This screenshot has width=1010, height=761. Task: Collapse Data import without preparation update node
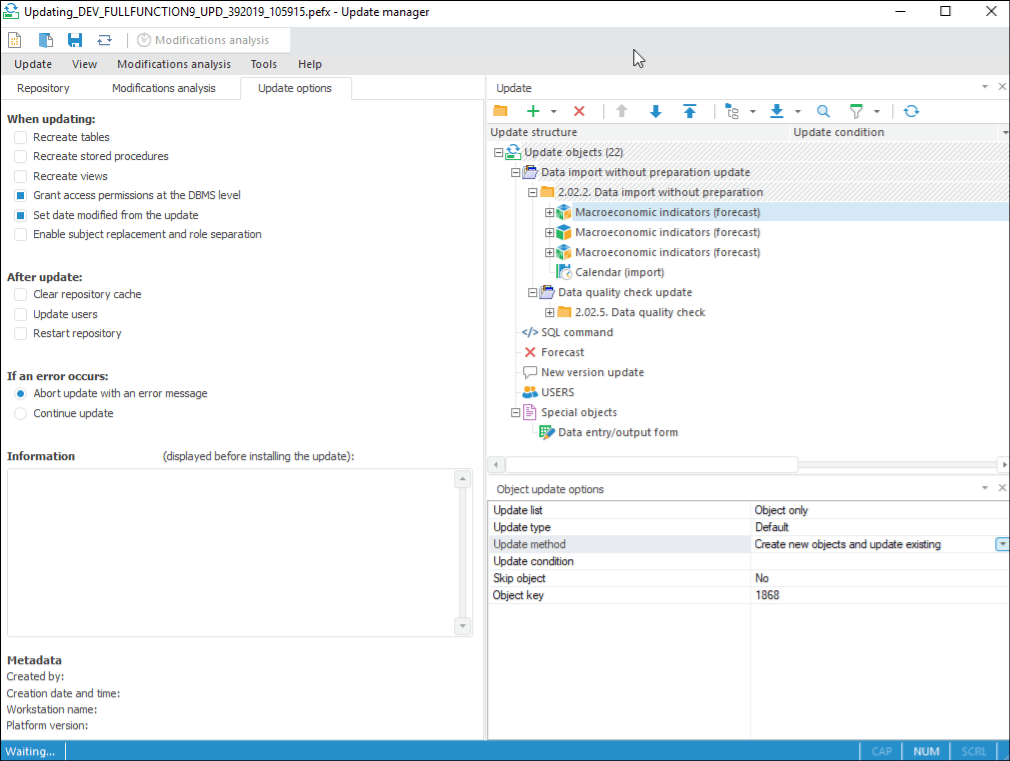click(515, 173)
